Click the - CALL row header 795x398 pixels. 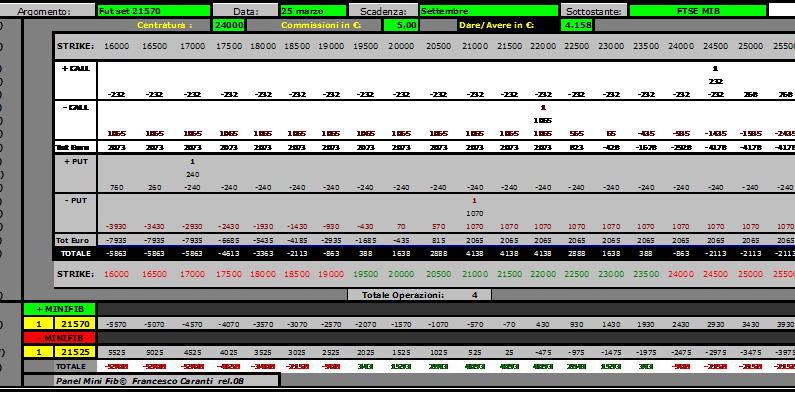coord(76,107)
